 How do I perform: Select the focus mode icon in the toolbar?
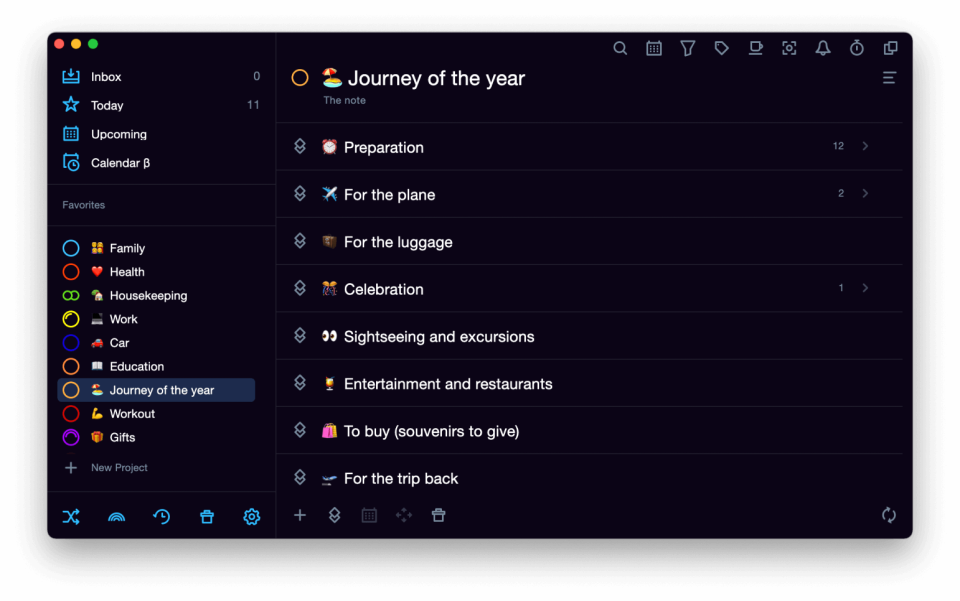point(789,47)
